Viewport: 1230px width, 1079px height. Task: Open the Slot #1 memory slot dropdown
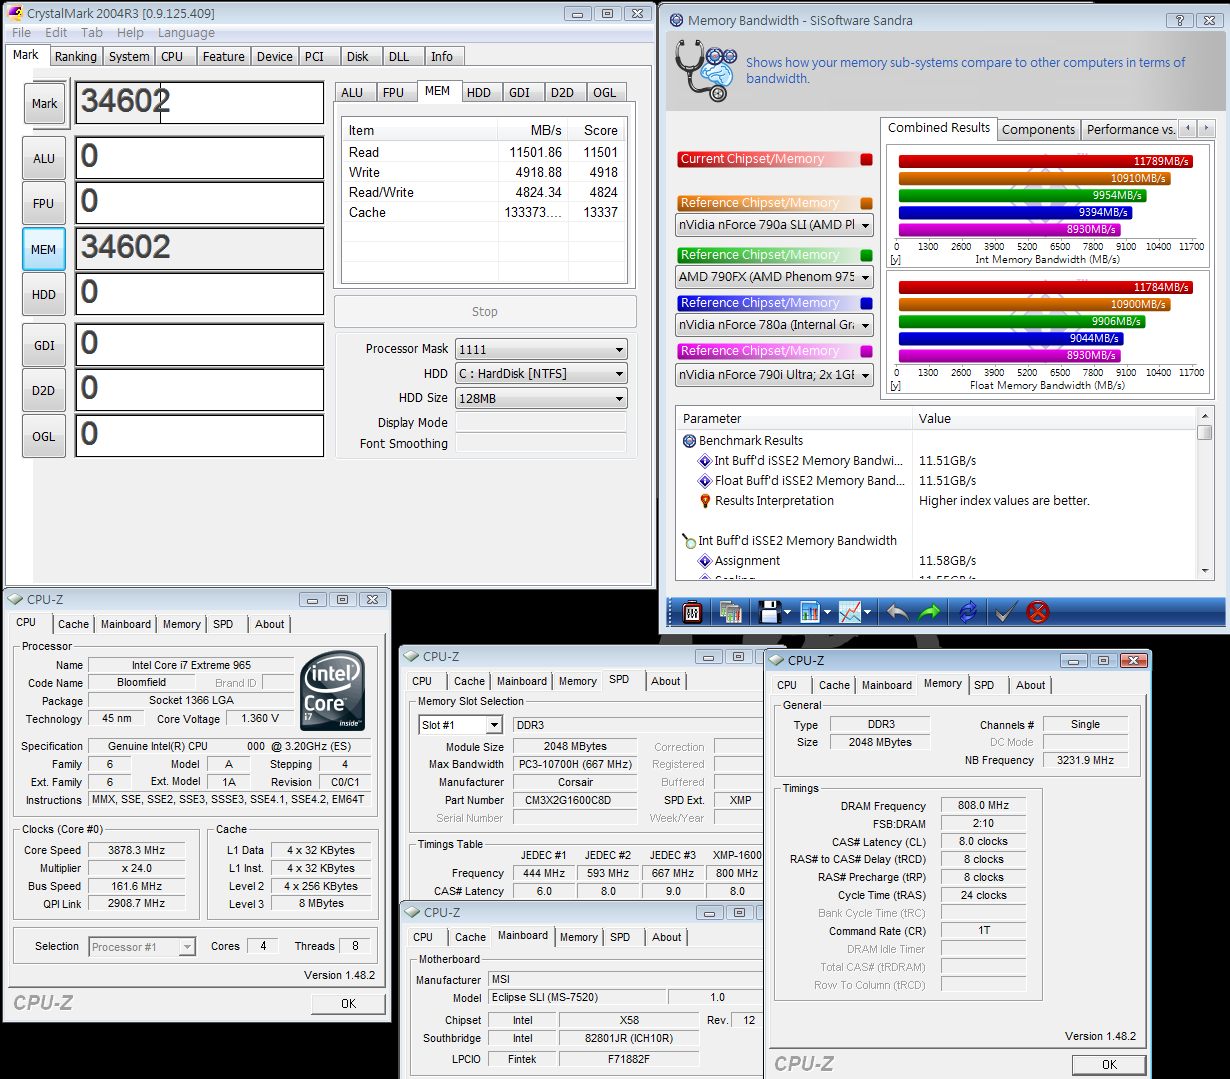point(460,725)
